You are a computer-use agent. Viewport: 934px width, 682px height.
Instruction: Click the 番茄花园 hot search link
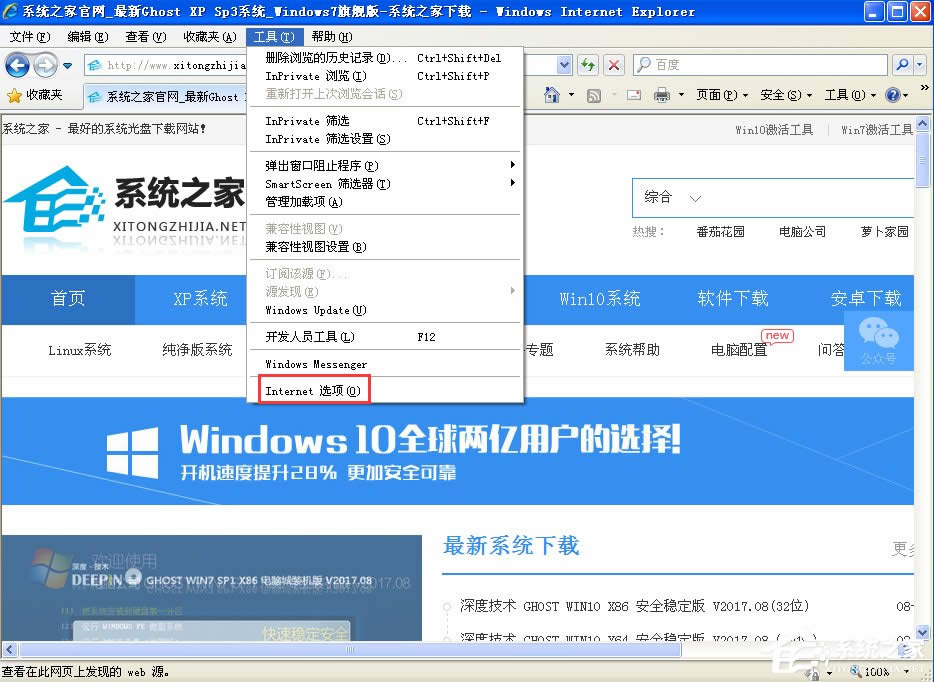[x=720, y=231]
